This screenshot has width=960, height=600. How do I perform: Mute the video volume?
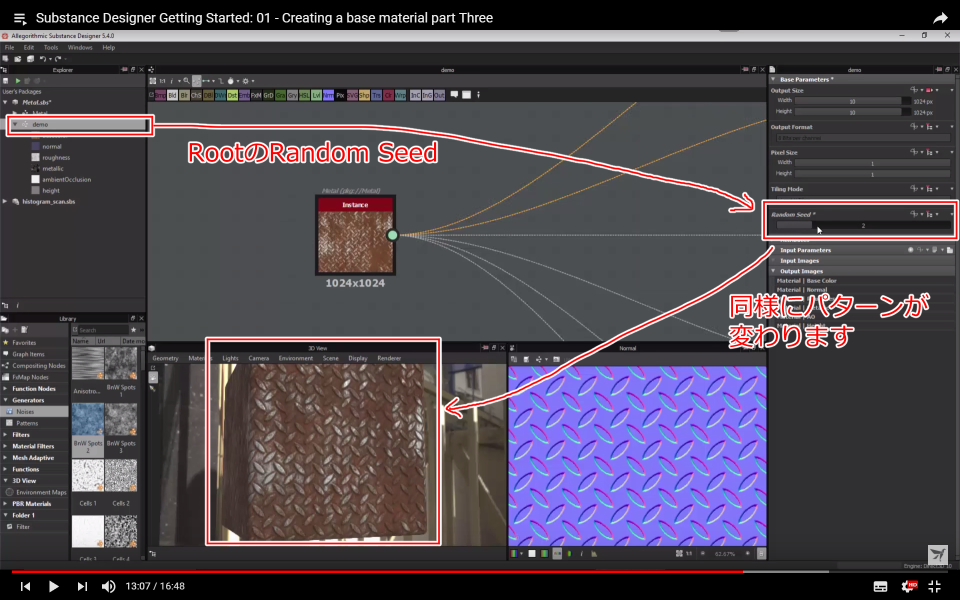tap(108, 587)
